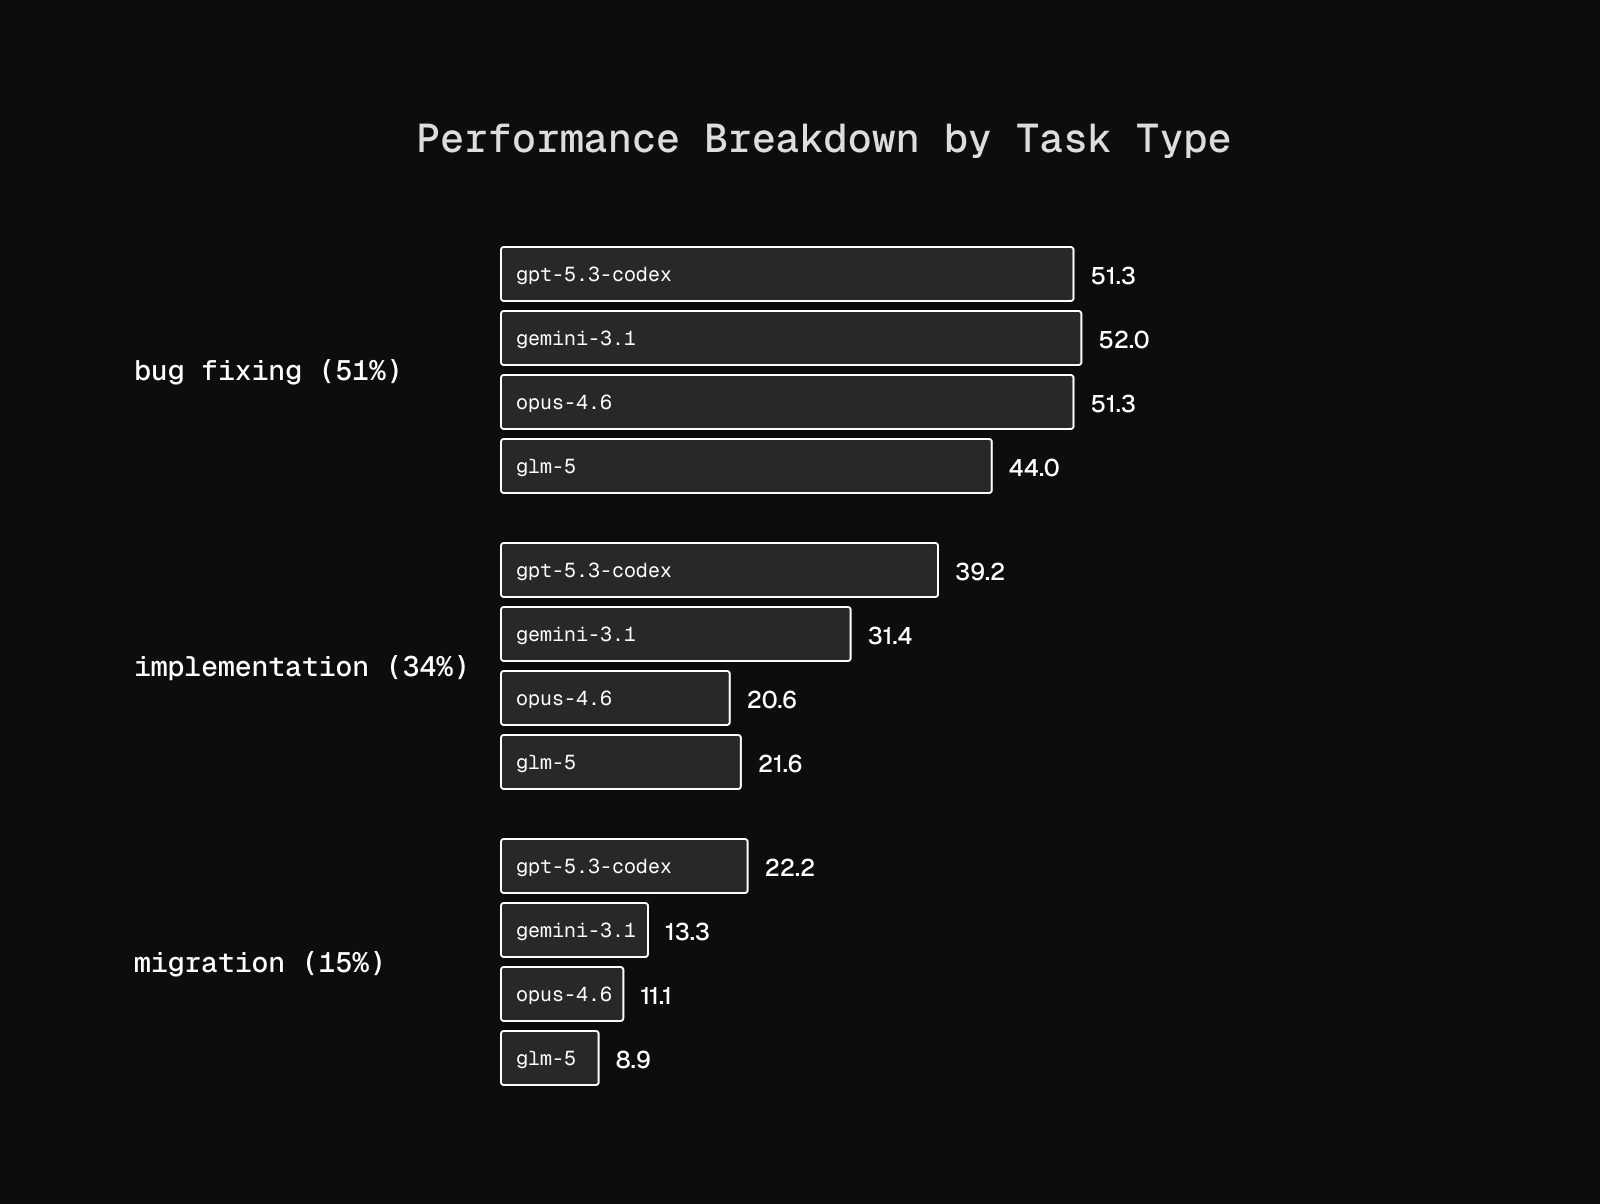The width and height of the screenshot is (1600, 1204).
Task: Select the gemini-3.1 bar scoring 52.0
Action: coord(790,338)
